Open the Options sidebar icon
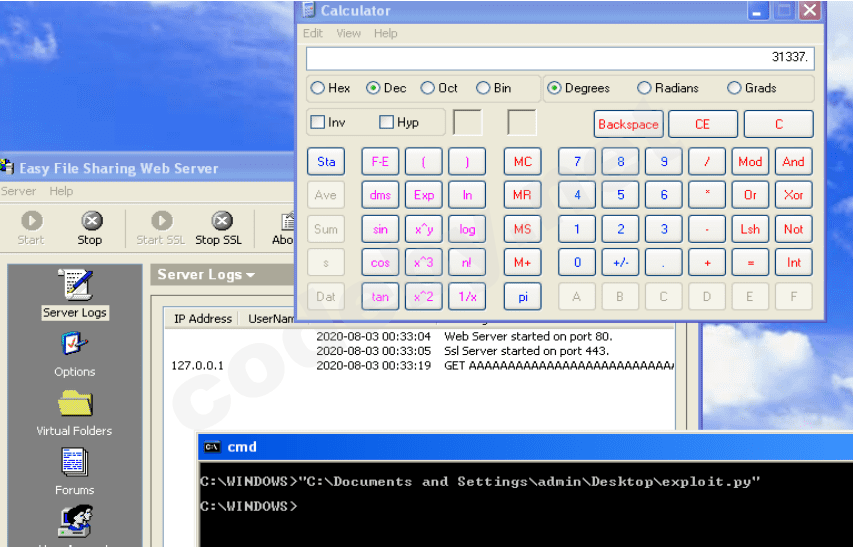The image size is (853, 547). pyautogui.click(x=75, y=344)
